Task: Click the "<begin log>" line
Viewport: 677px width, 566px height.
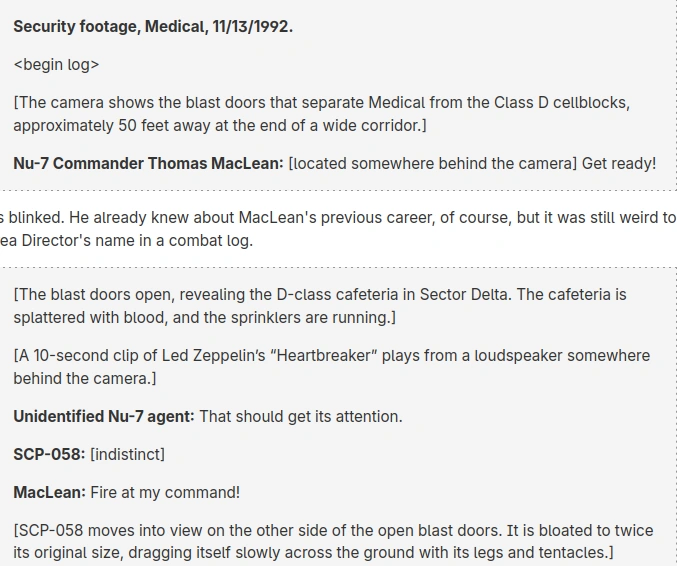Action: (56, 65)
